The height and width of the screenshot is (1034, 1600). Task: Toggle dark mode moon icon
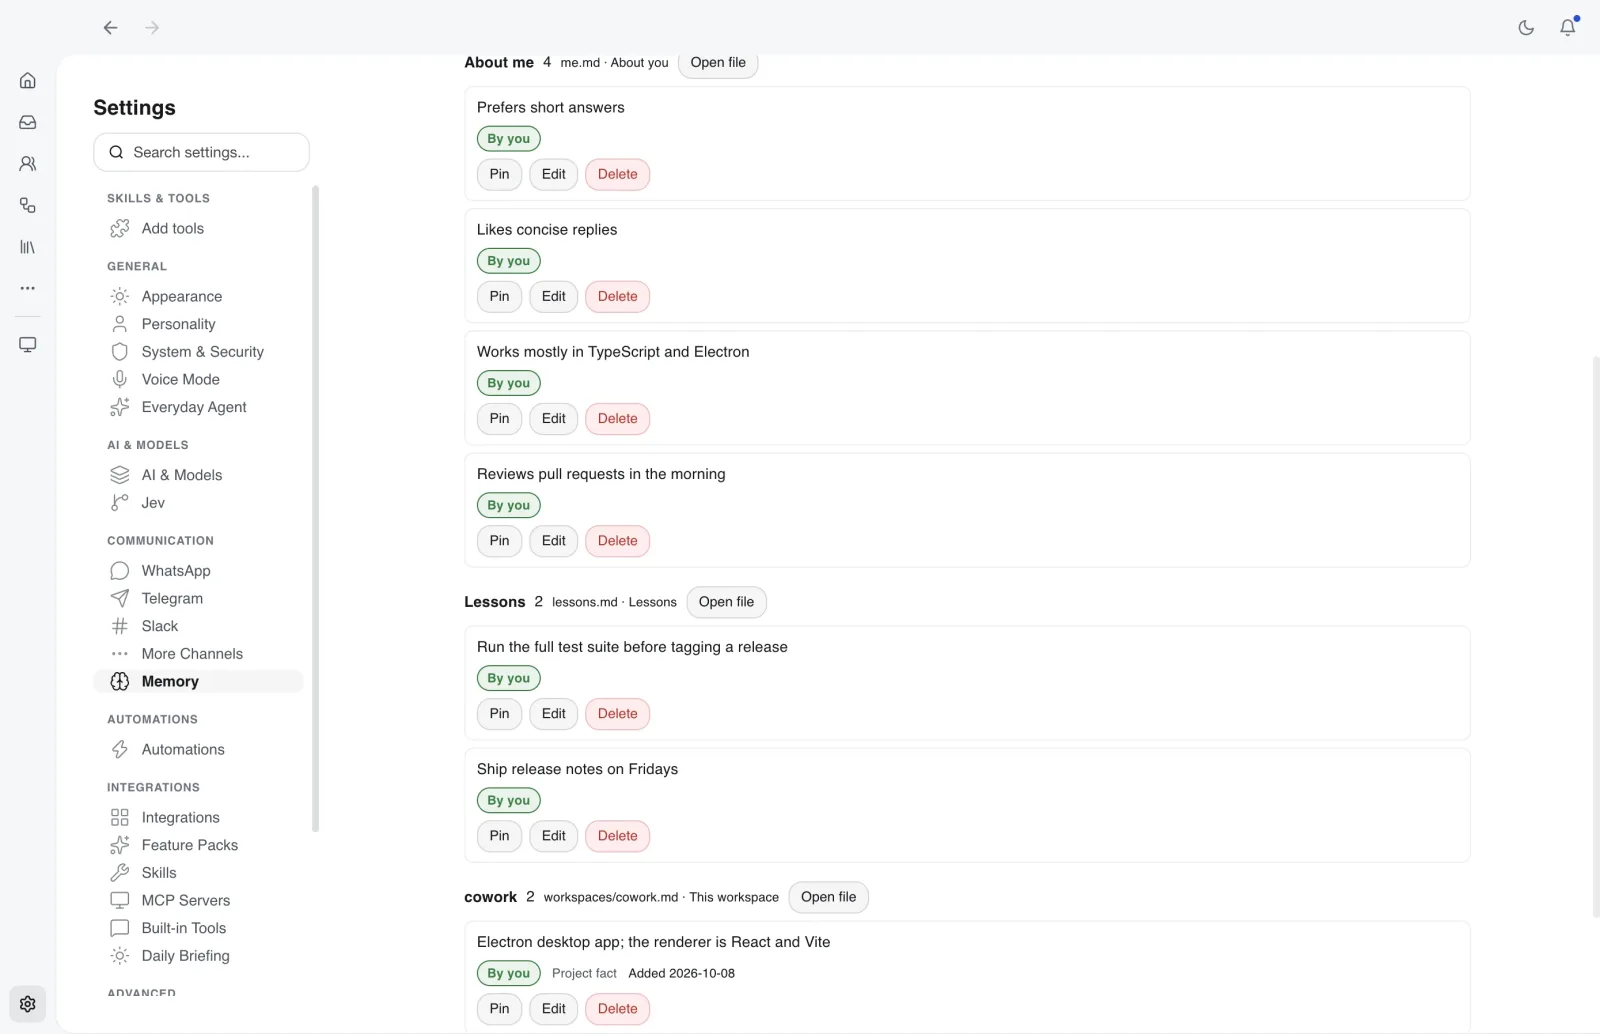(x=1526, y=28)
